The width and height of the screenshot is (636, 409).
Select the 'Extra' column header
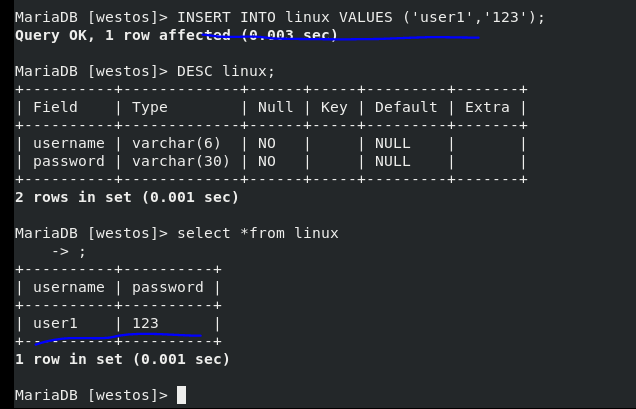coord(487,107)
